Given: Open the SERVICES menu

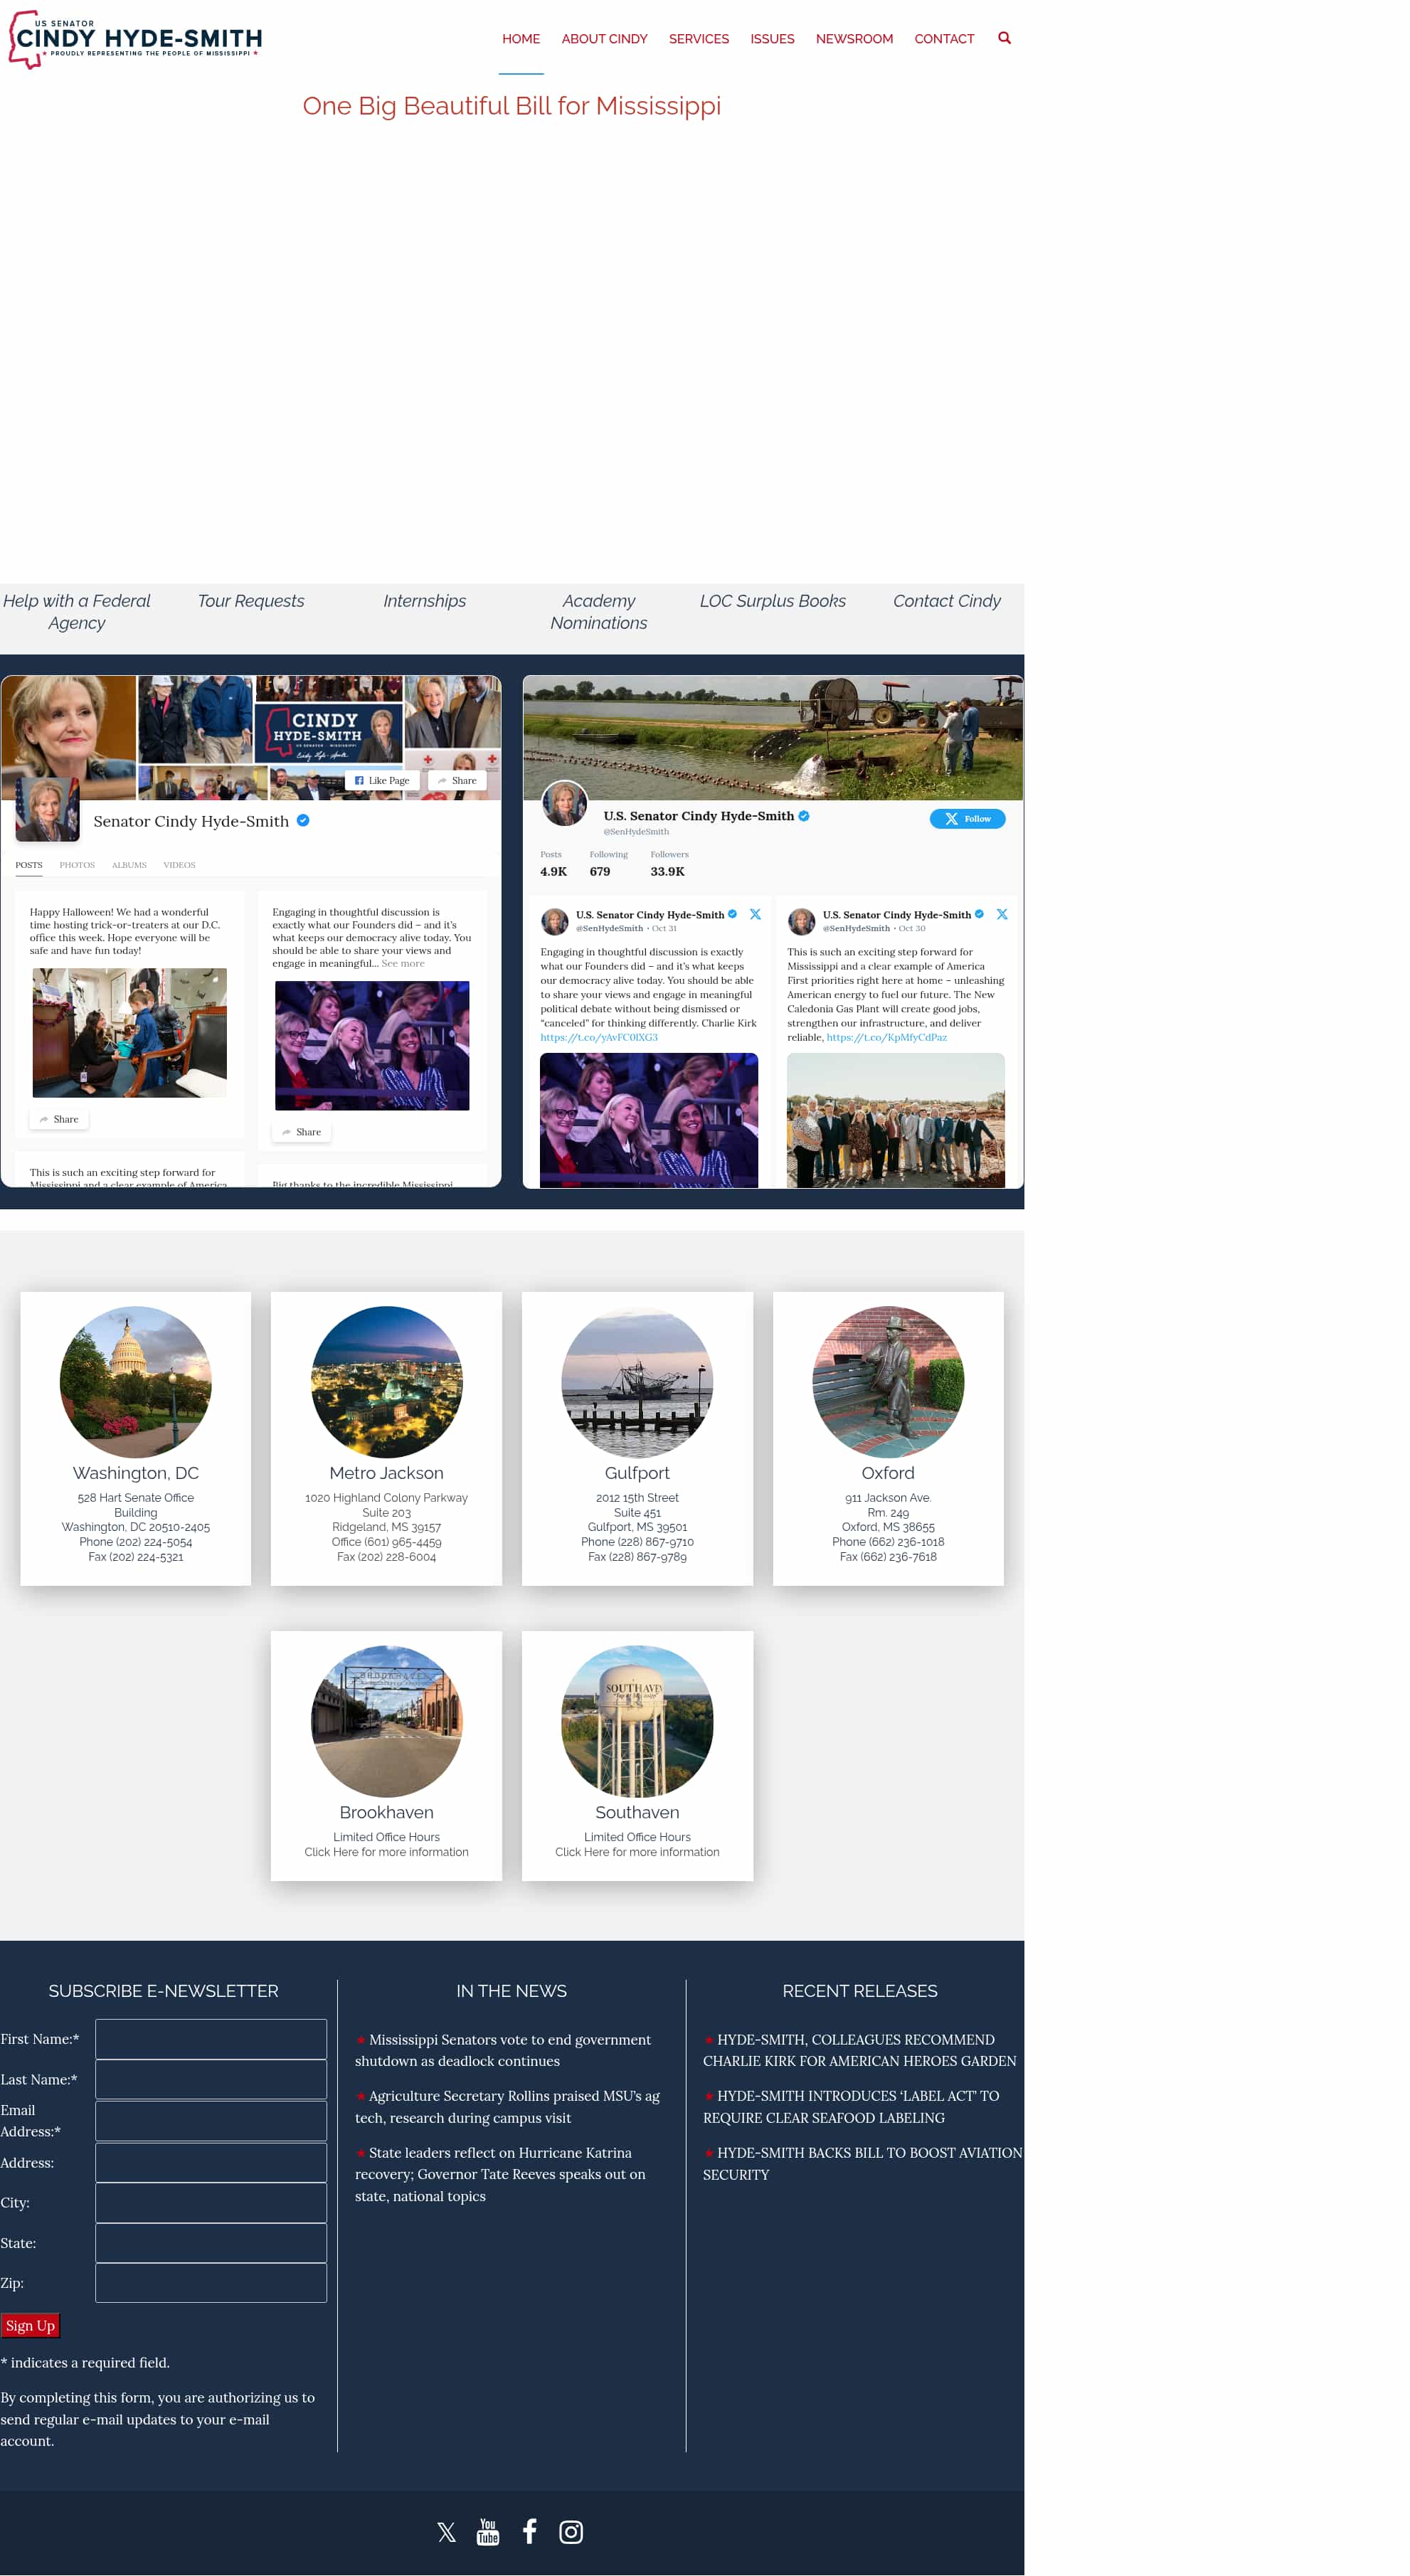Looking at the screenshot, I should click(x=699, y=38).
